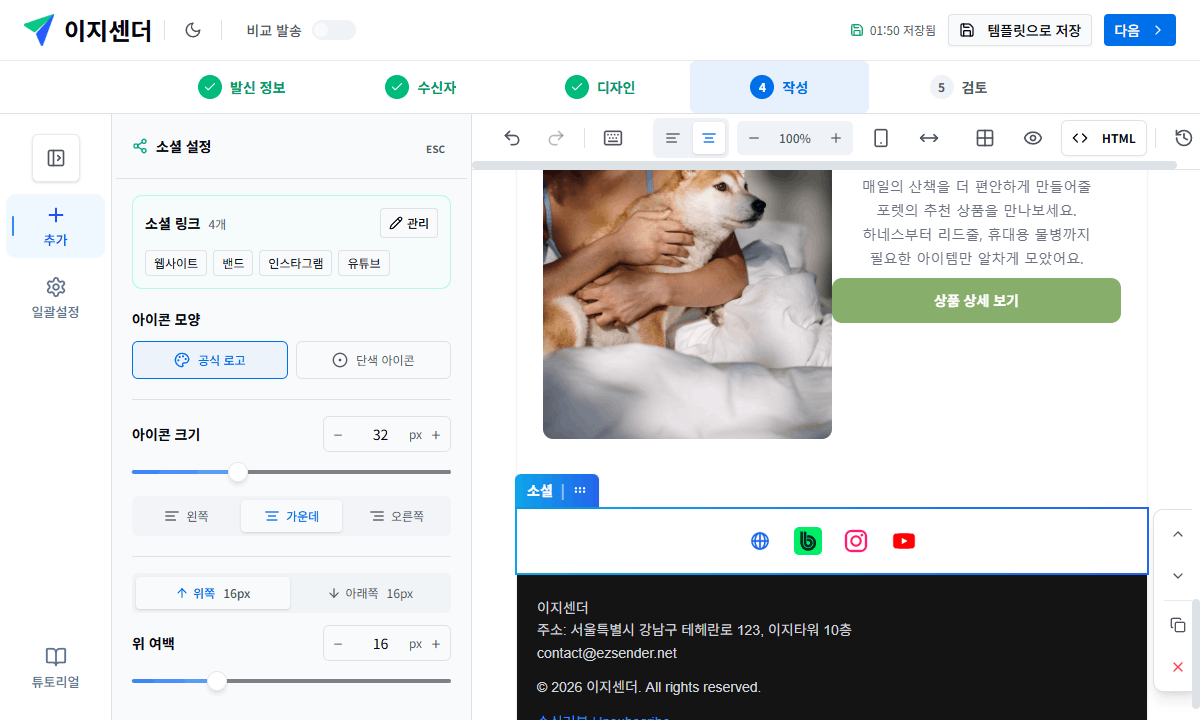1200x720 pixels.
Task: Click the 소셜 block label
Action: pos(540,490)
